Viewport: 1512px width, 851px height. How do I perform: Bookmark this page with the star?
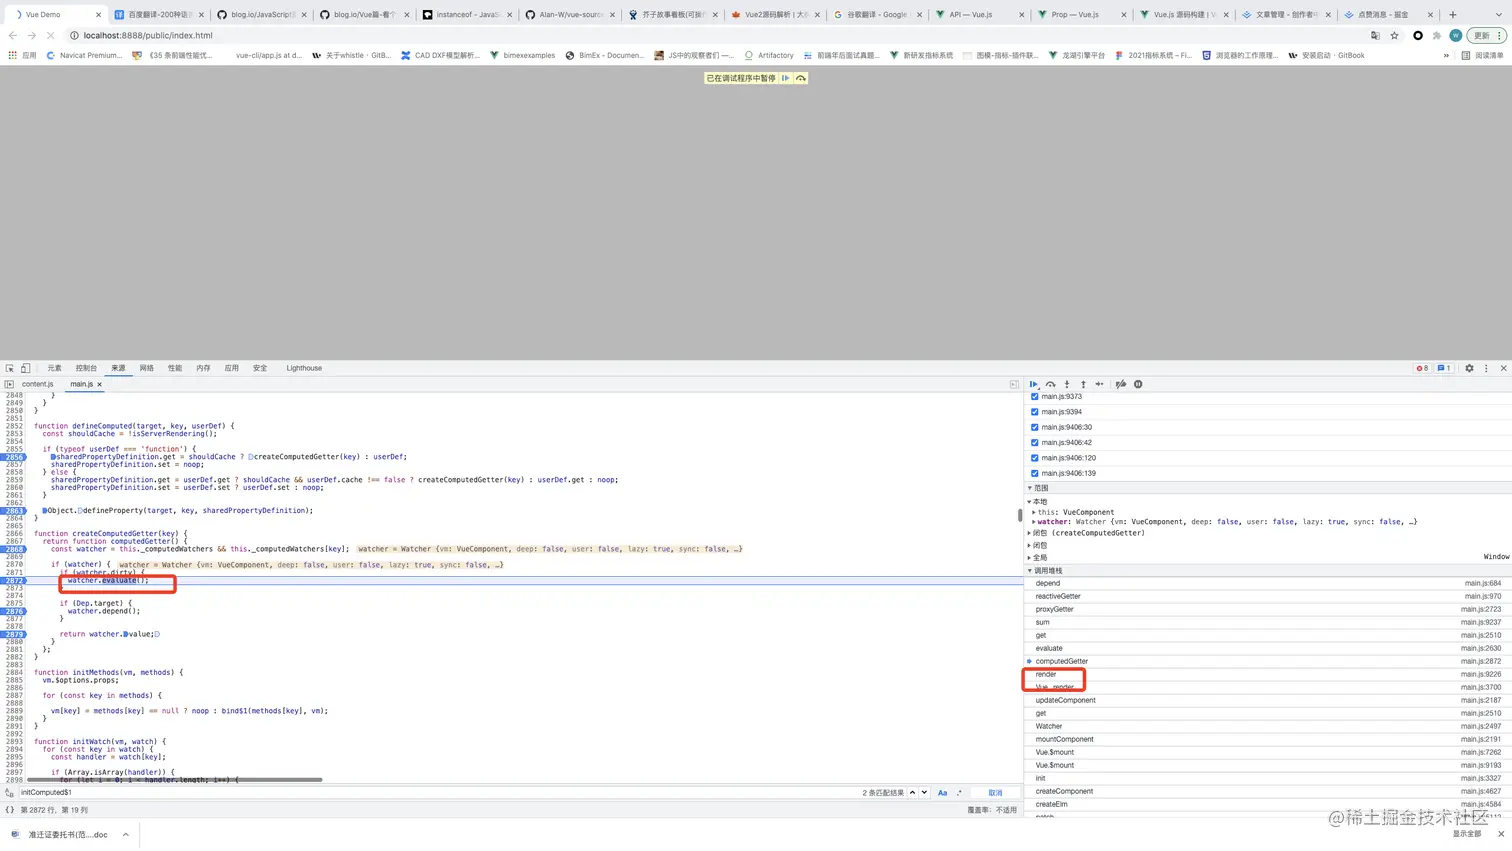click(x=1395, y=35)
